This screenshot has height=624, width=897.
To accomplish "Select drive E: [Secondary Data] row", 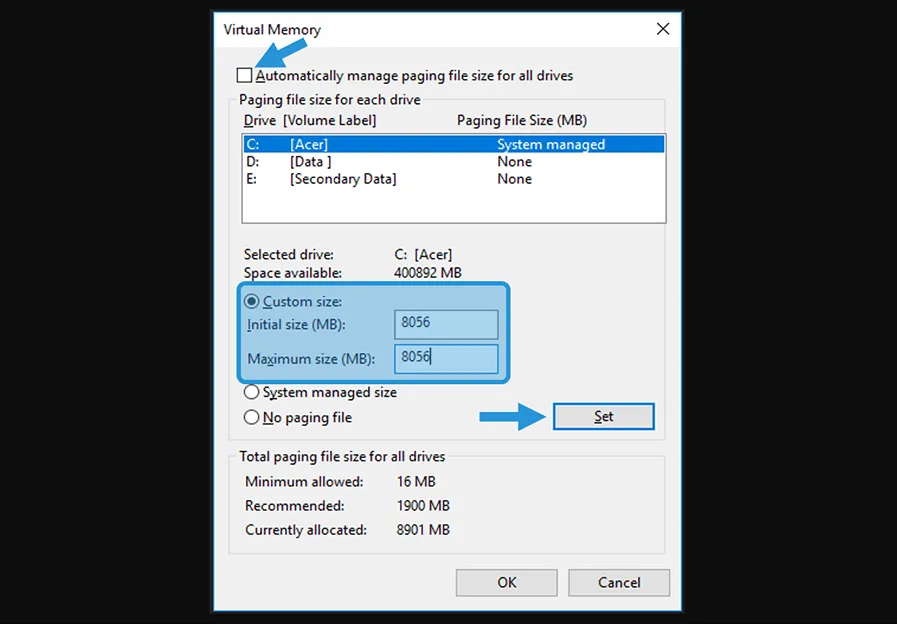I will tap(454, 179).
